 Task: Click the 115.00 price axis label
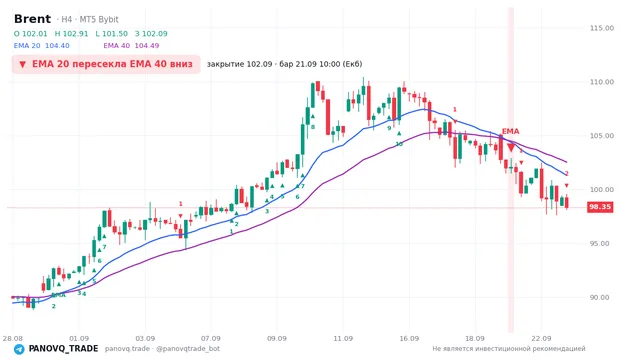tap(602, 28)
